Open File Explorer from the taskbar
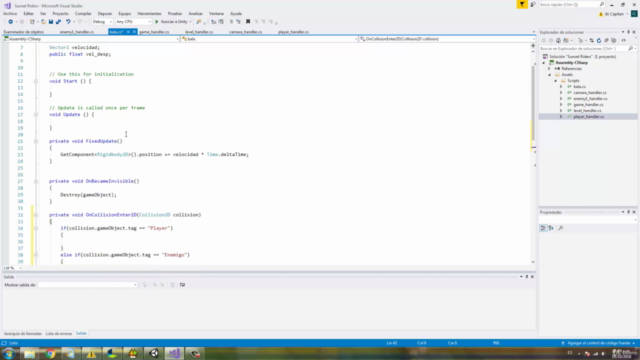The width and height of the screenshot is (640, 360). (29, 353)
